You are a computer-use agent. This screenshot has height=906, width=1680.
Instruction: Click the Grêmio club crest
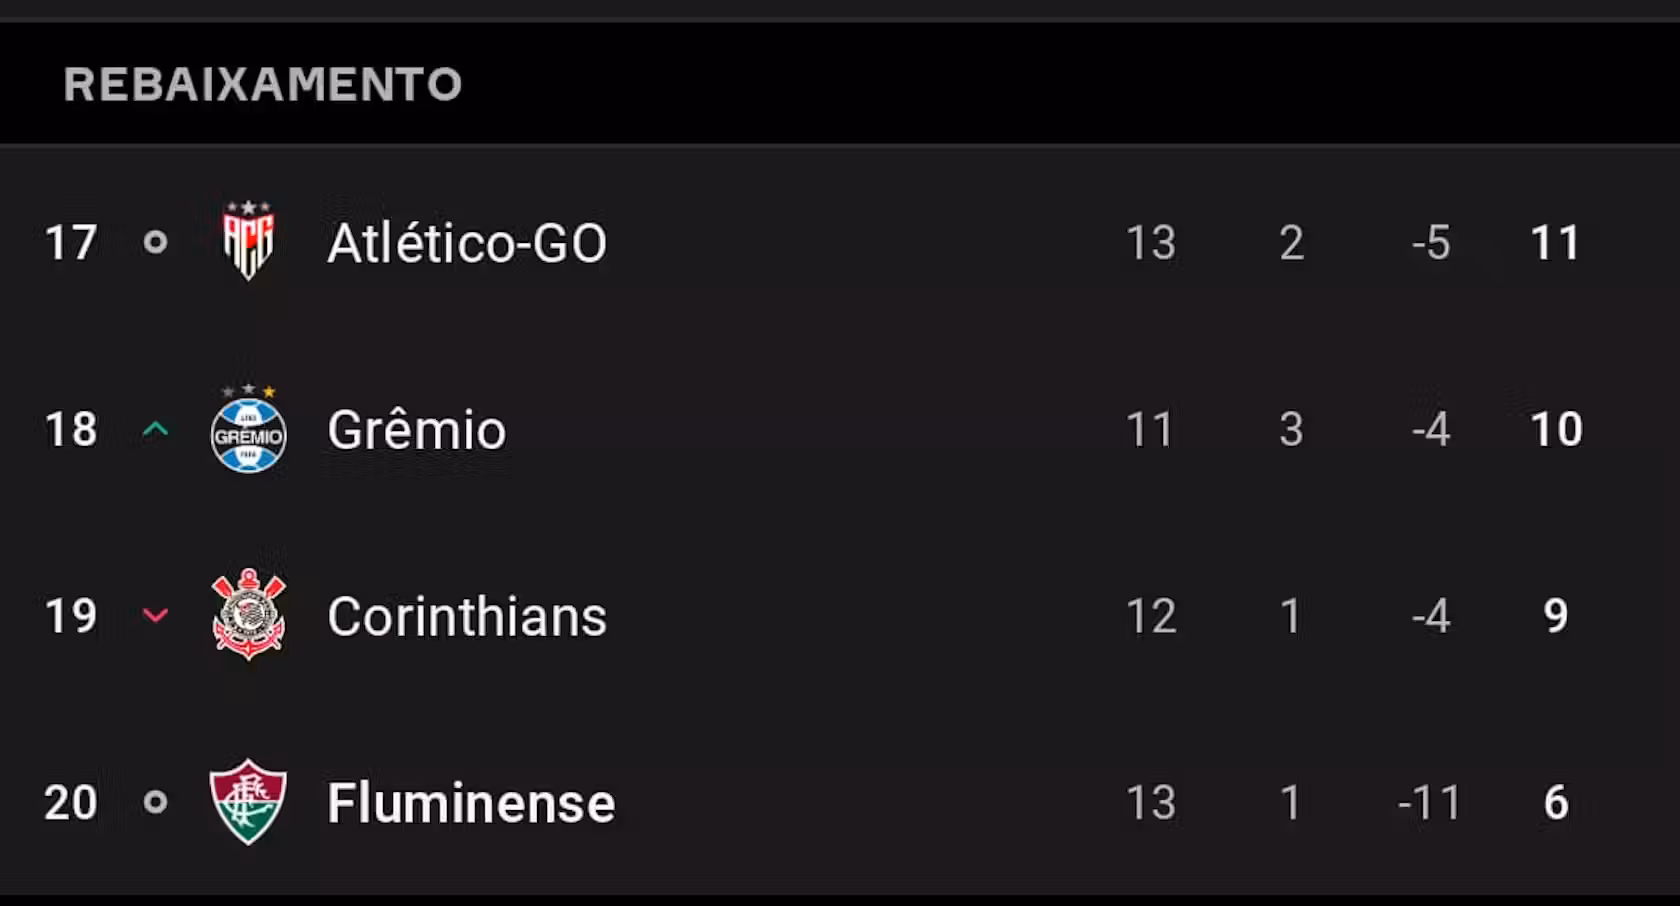click(x=248, y=429)
